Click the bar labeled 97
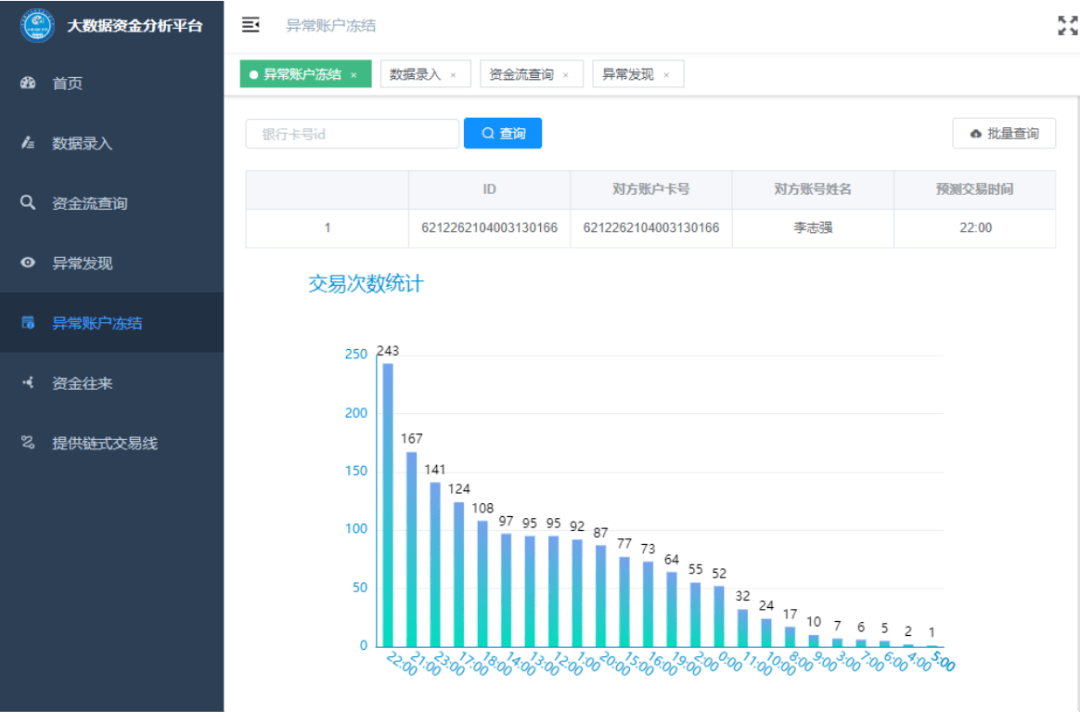 pos(506,589)
